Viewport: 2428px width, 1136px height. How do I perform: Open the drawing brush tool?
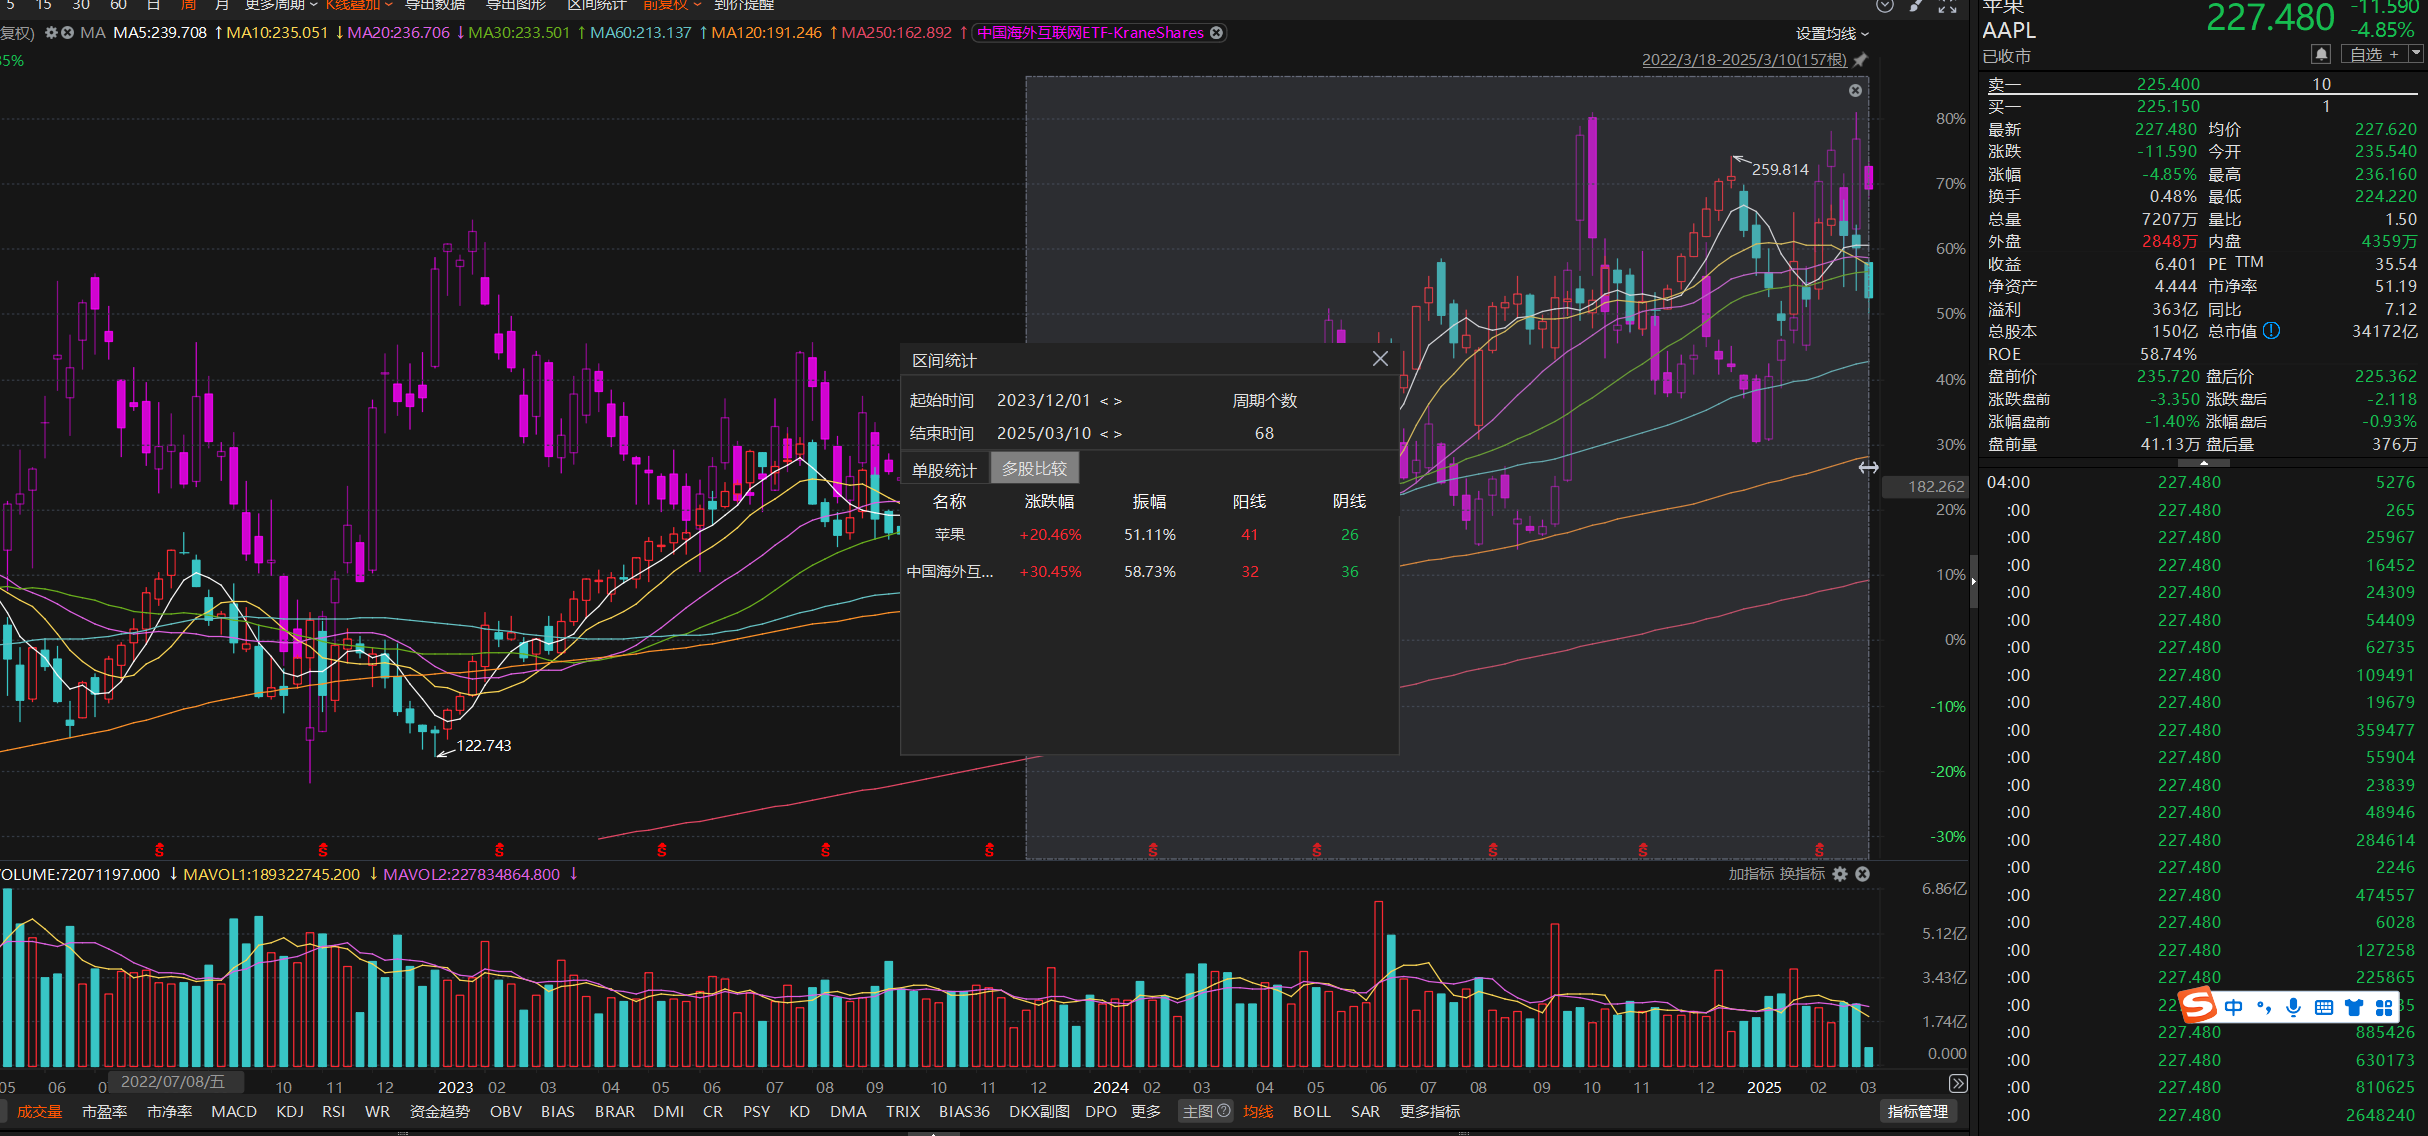click(x=1916, y=6)
